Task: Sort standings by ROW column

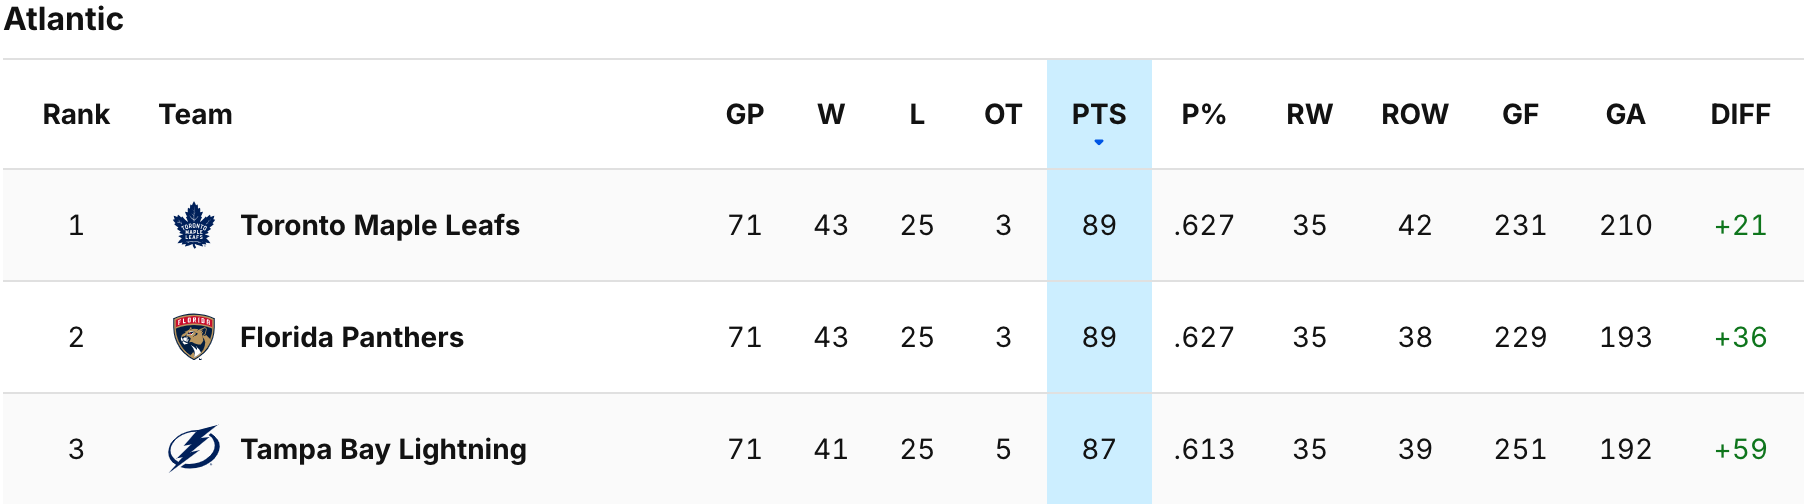Action: point(1415,114)
